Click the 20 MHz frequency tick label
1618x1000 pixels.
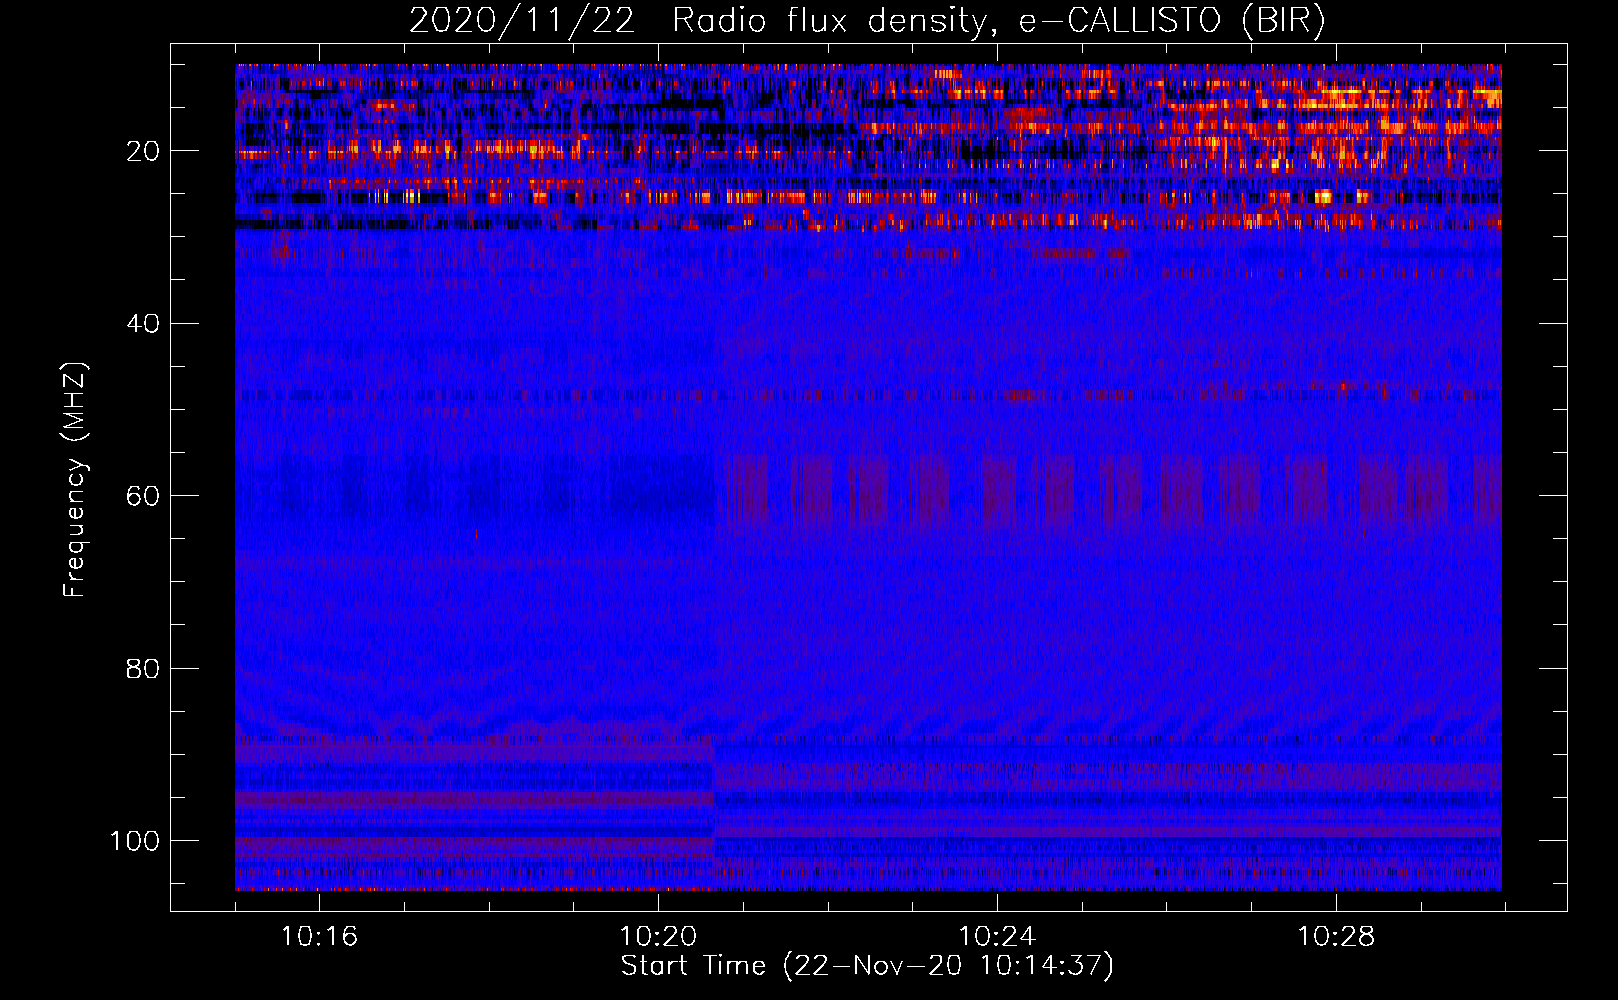[143, 151]
